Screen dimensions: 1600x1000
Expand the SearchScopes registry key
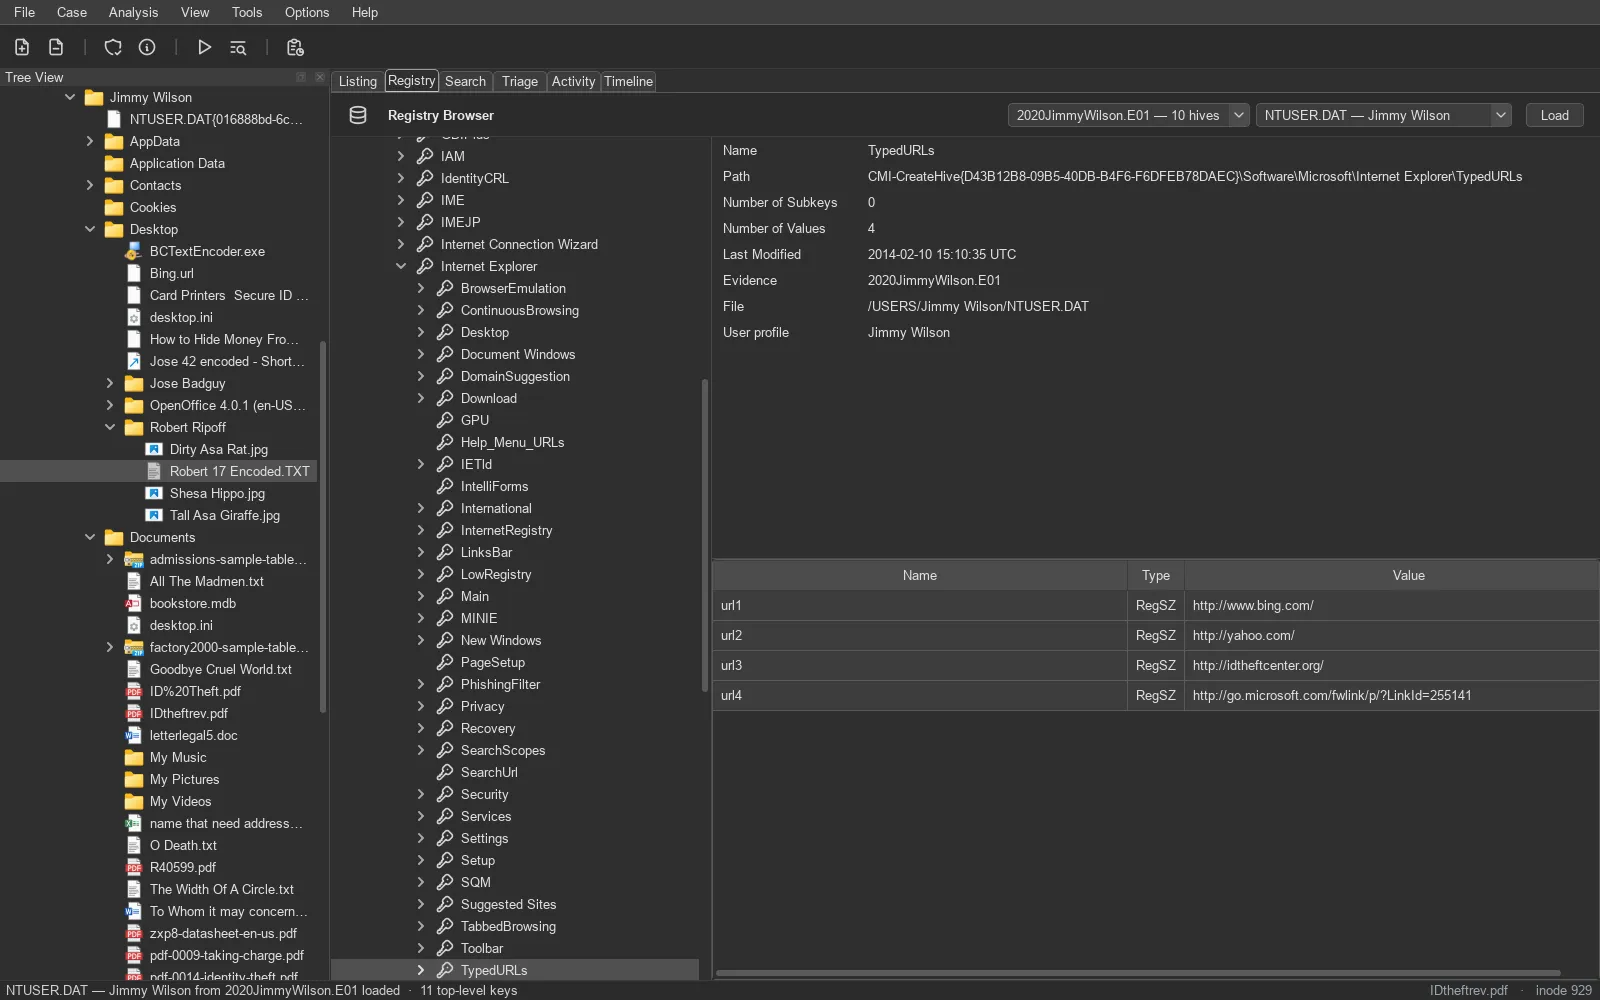(421, 750)
